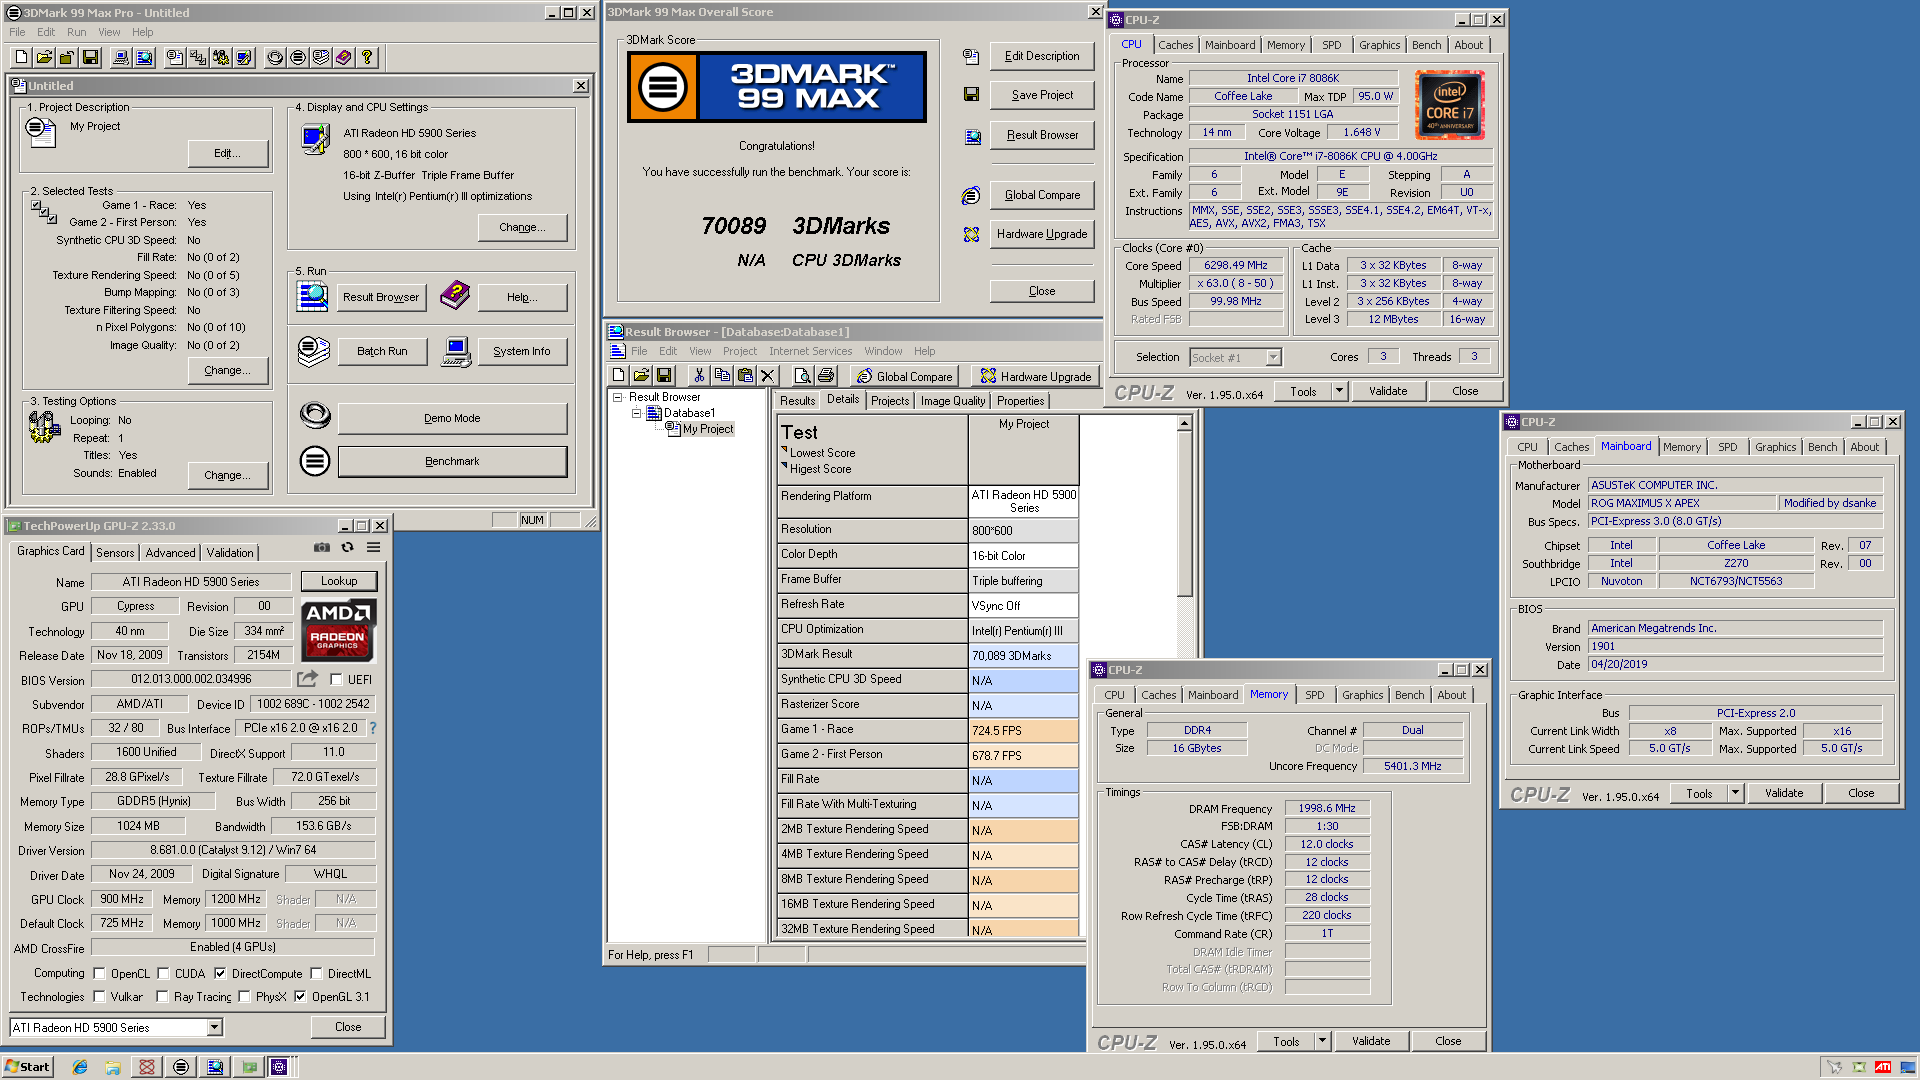The height and width of the screenshot is (1080, 1920).
Task: Toggle CUDA checkbox in GPU-Z
Action: click(163, 973)
